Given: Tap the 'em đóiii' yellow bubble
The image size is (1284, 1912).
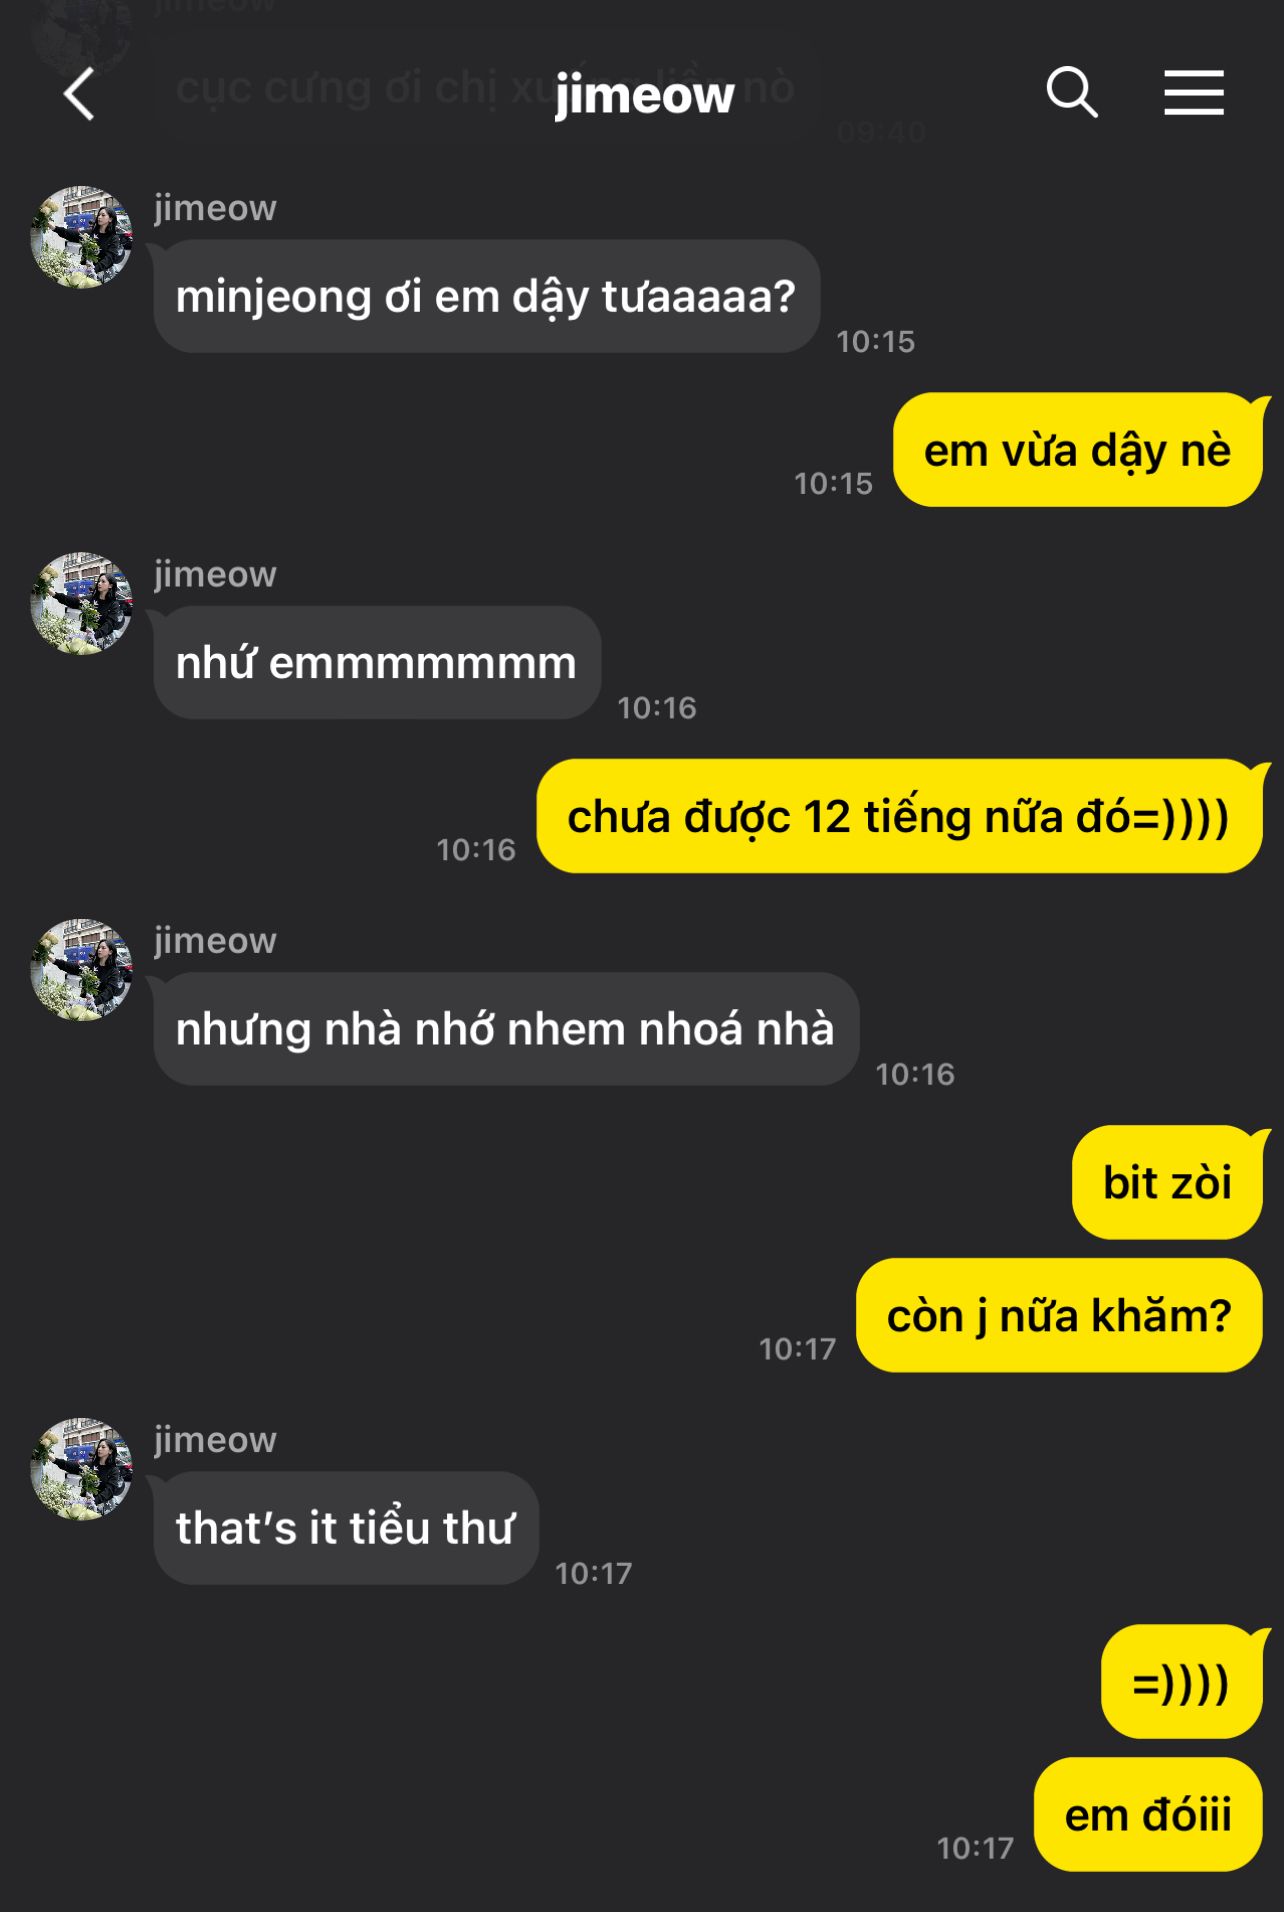Looking at the screenshot, I should [1149, 1815].
